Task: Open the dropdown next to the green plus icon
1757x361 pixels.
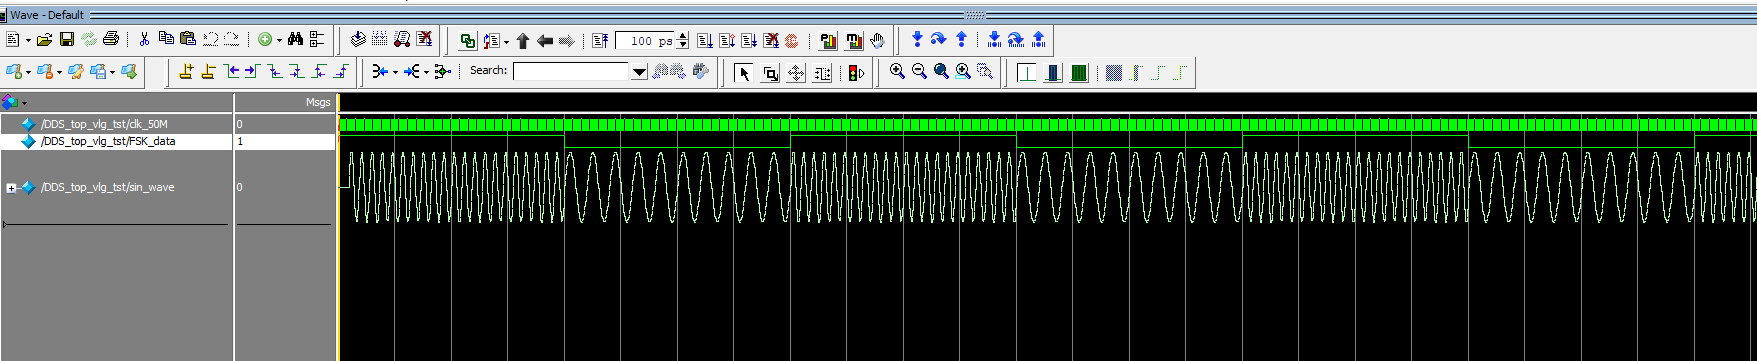Action: coord(279,41)
